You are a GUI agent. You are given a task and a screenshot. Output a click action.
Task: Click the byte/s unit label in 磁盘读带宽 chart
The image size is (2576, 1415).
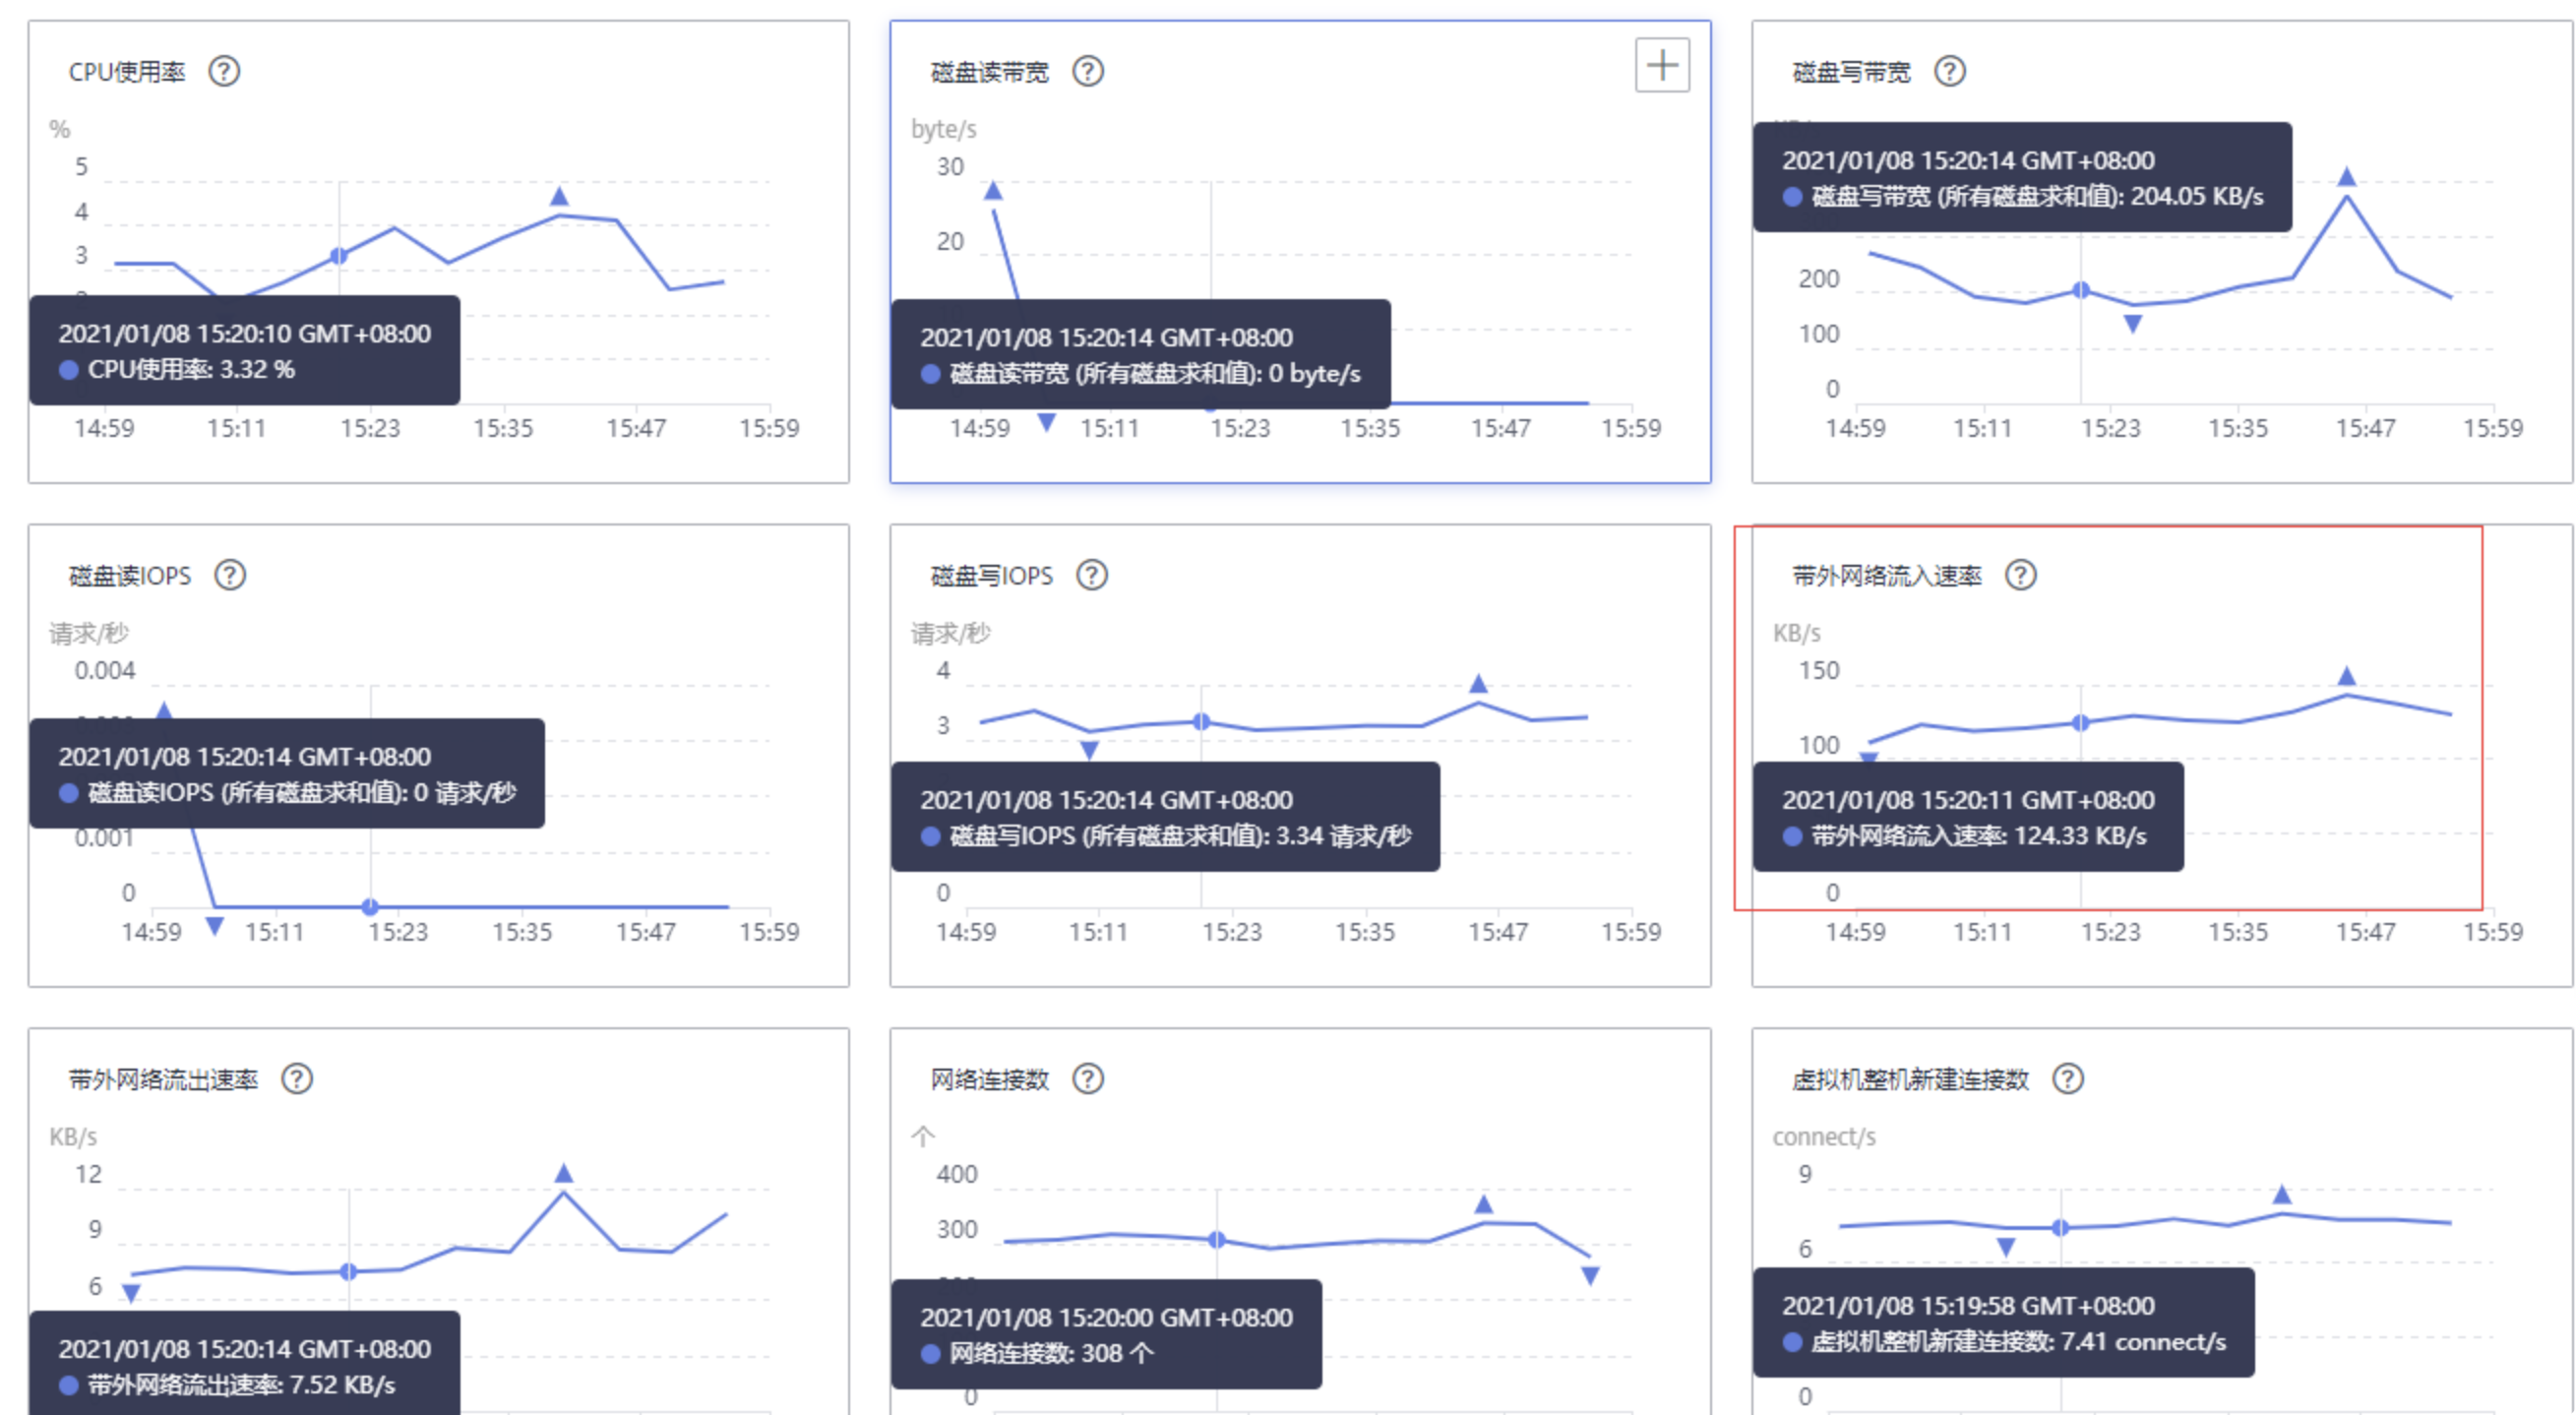click(x=943, y=129)
